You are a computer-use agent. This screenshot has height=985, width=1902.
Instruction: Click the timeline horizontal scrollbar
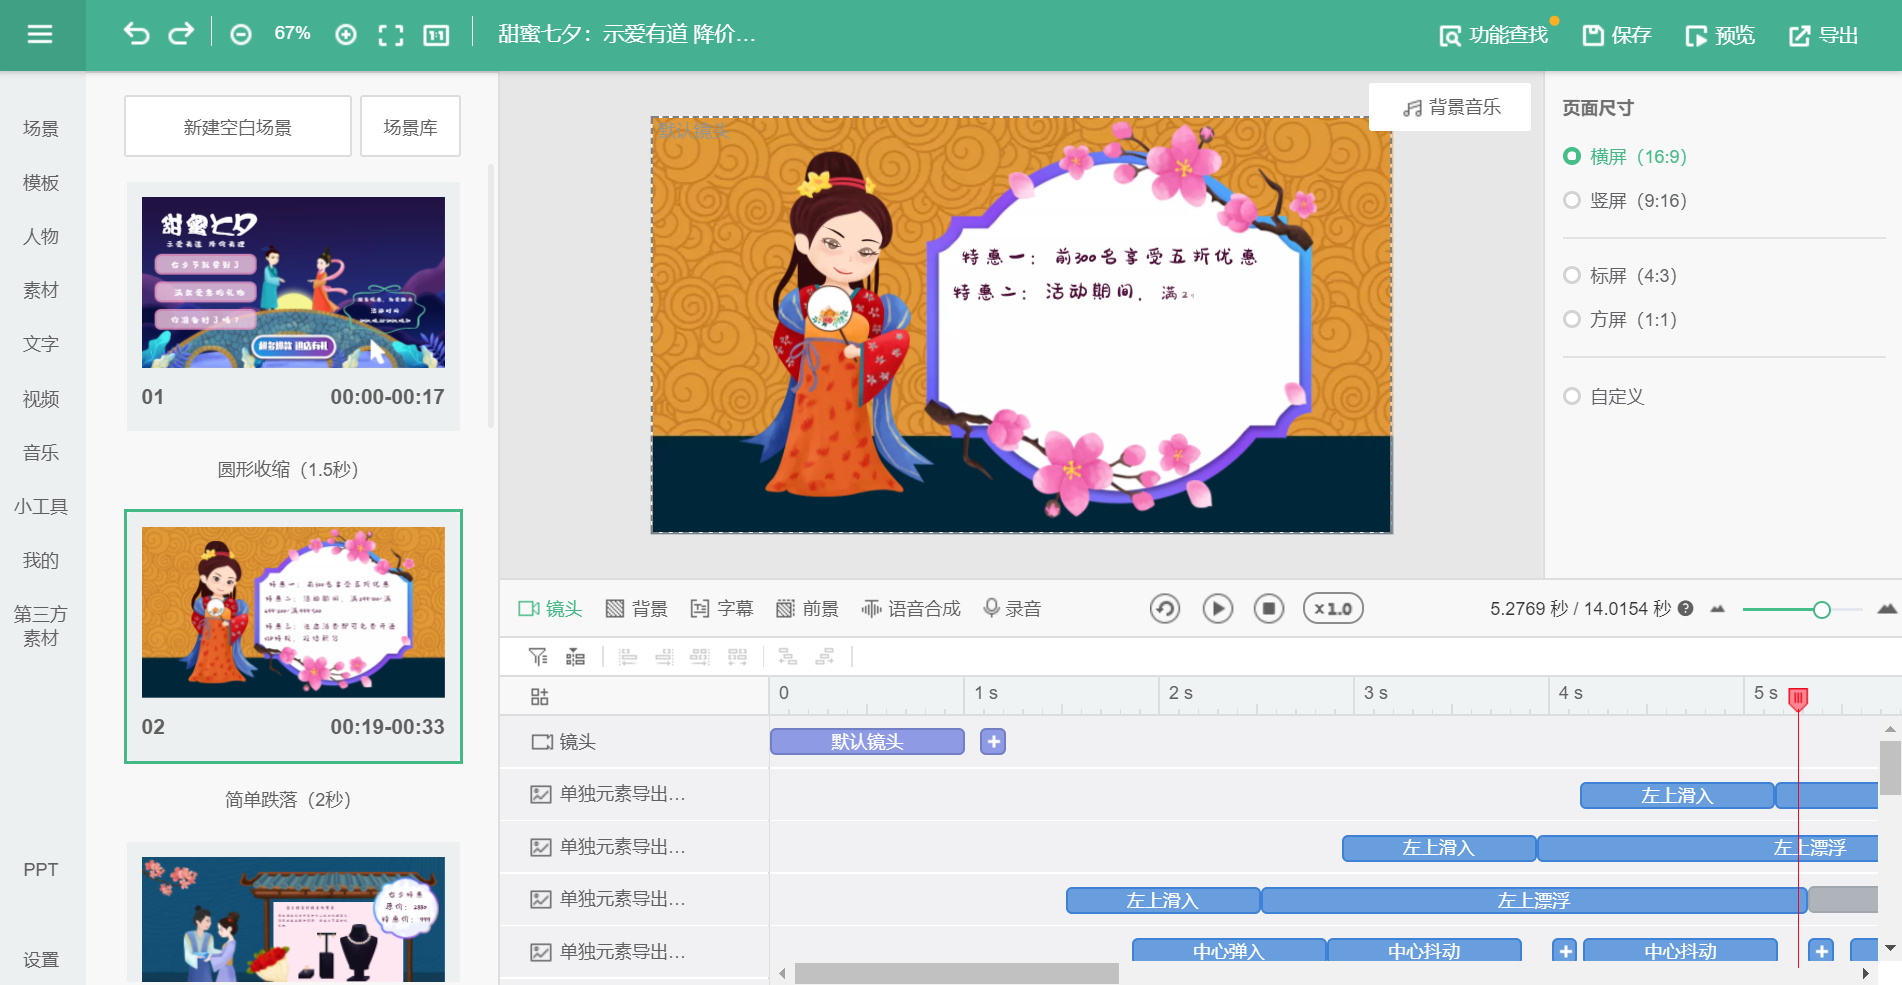pos(957,973)
